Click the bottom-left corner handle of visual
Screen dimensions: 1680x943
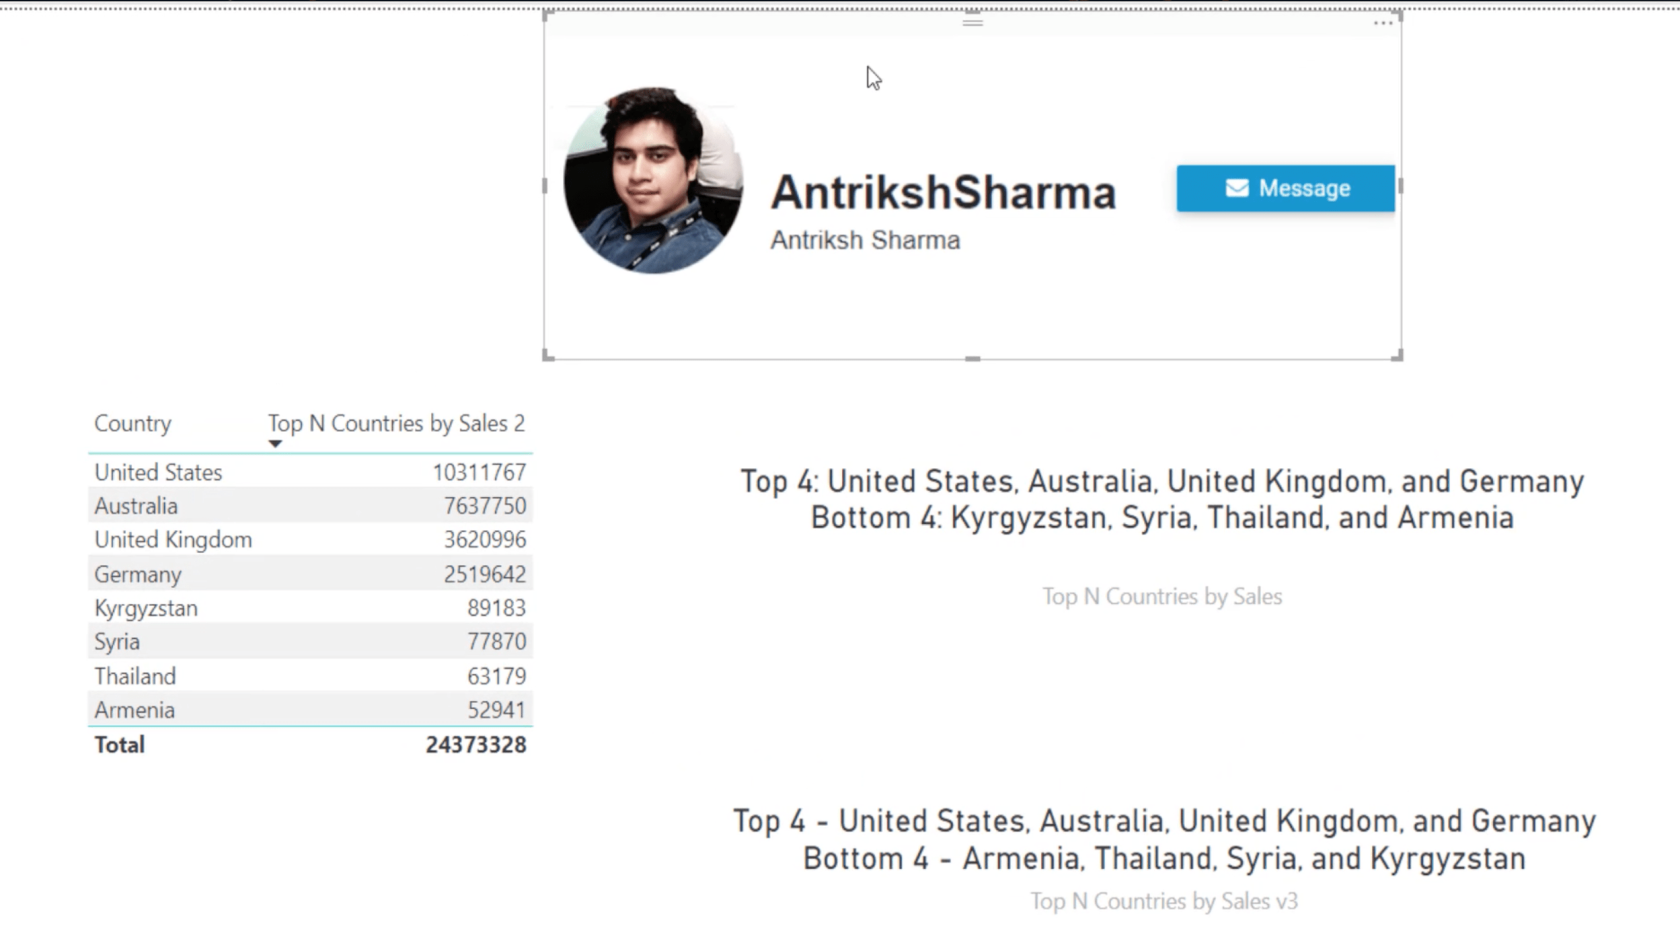(548, 355)
